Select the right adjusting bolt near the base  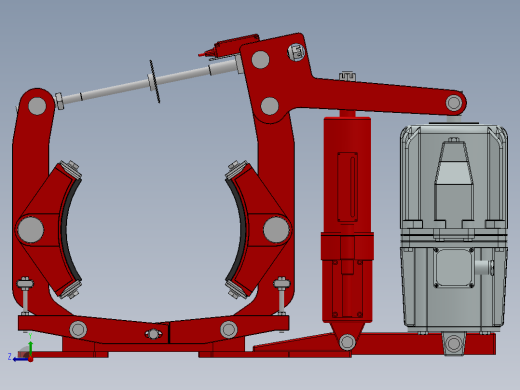pos(282,296)
